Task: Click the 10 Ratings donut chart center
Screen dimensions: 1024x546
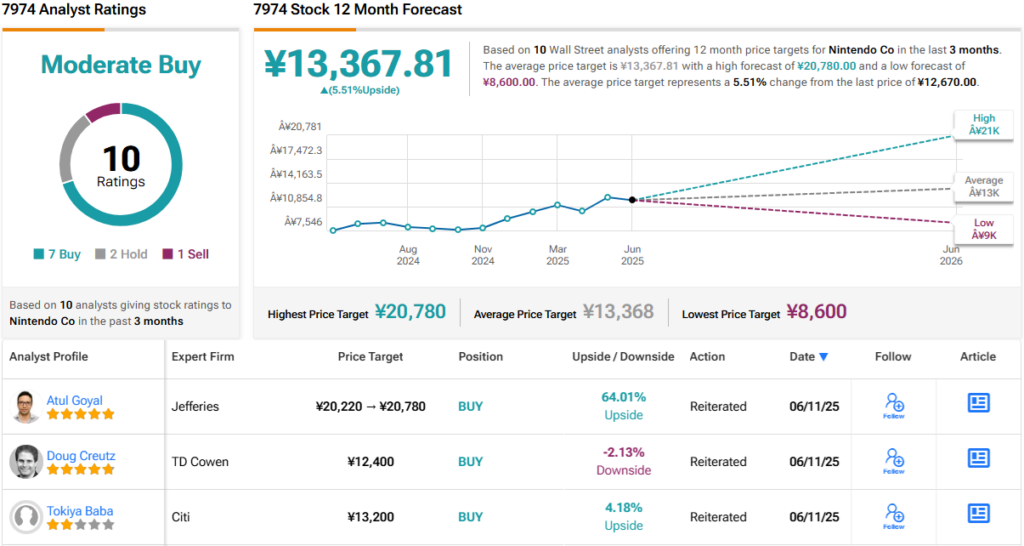Action: [x=121, y=166]
